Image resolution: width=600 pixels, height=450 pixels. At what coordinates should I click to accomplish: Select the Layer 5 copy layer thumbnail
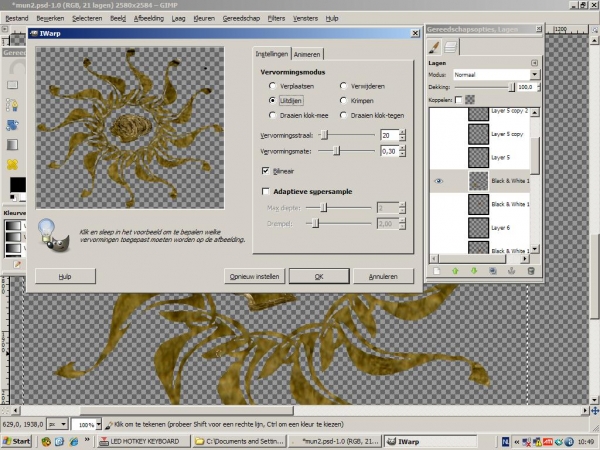pyautogui.click(x=478, y=134)
